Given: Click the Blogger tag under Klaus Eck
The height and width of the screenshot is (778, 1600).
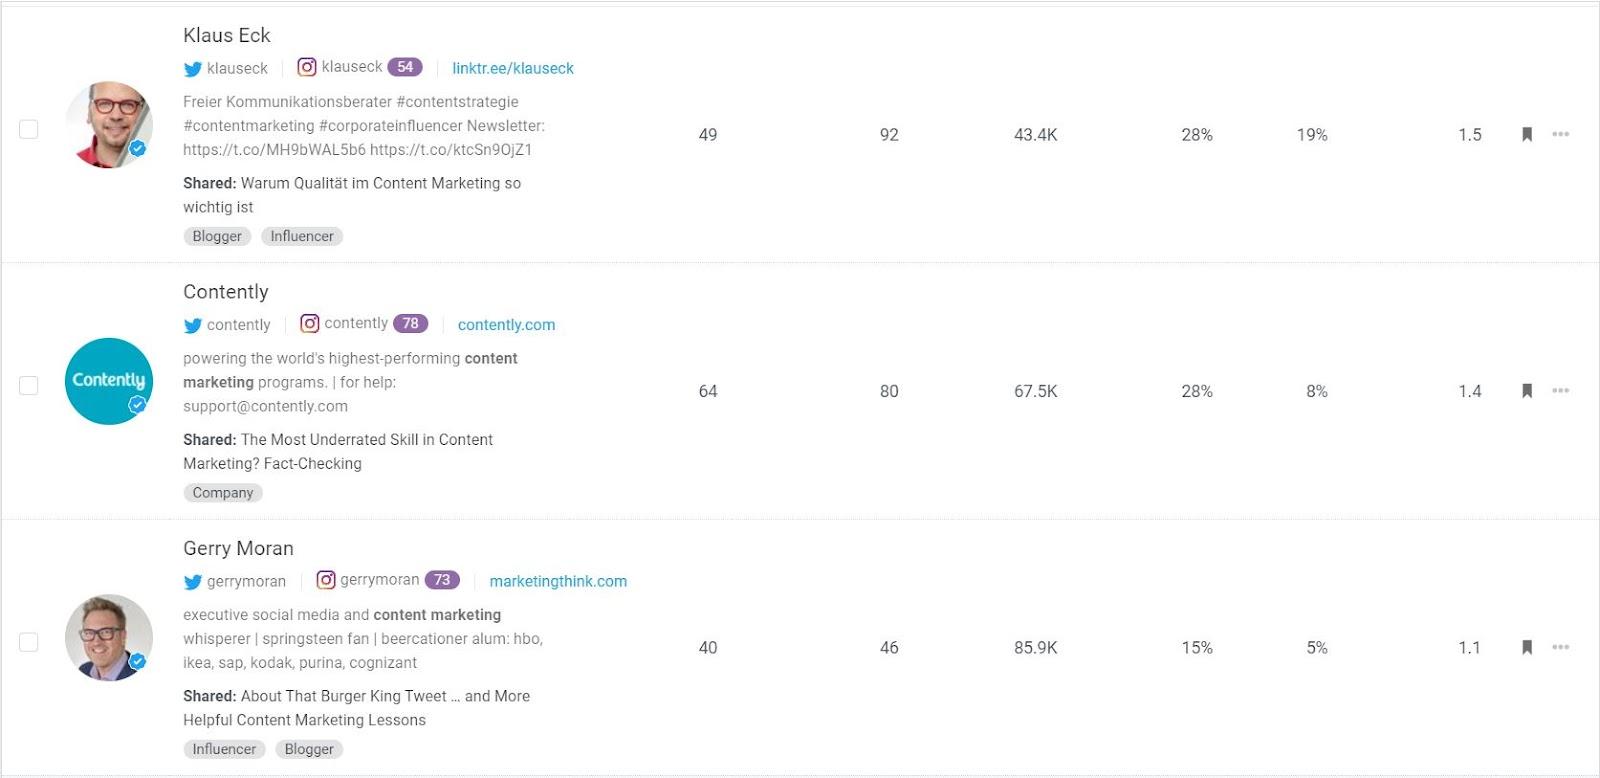Looking at the screenshot, I should pyautogui.click(x=217, y=236).
